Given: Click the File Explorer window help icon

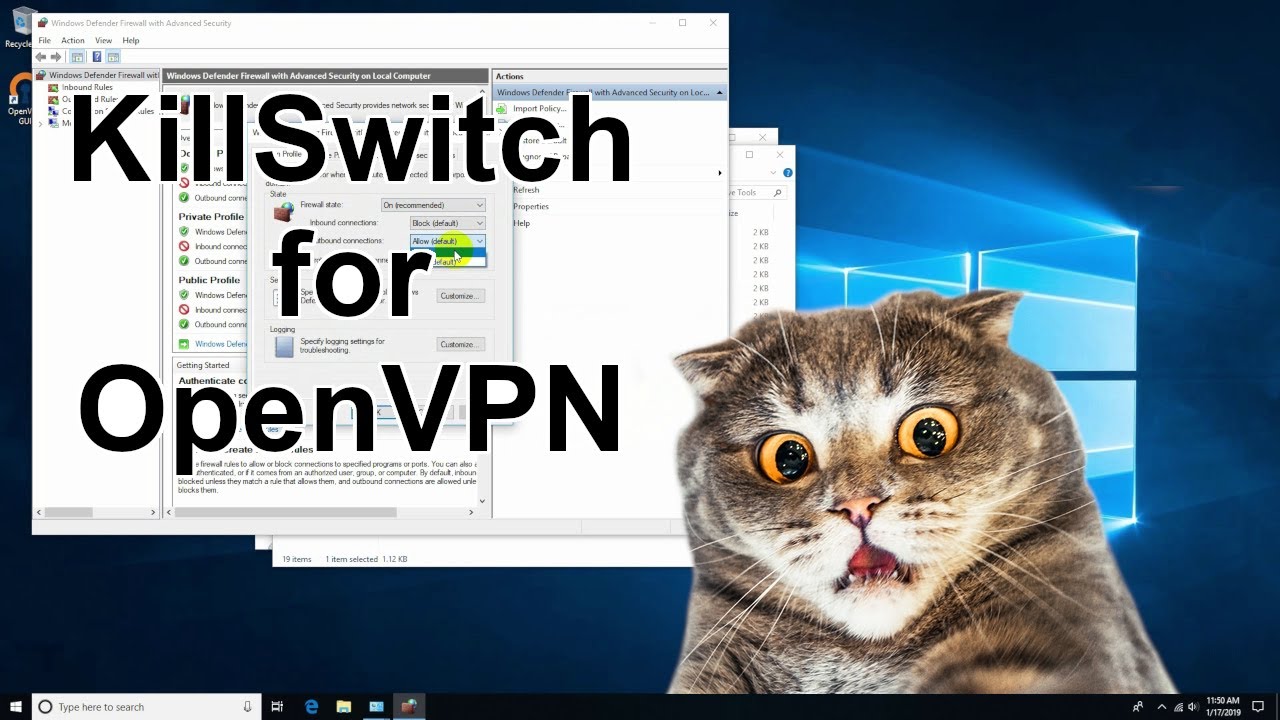Looking at the screenshot, I should [788, 173].
